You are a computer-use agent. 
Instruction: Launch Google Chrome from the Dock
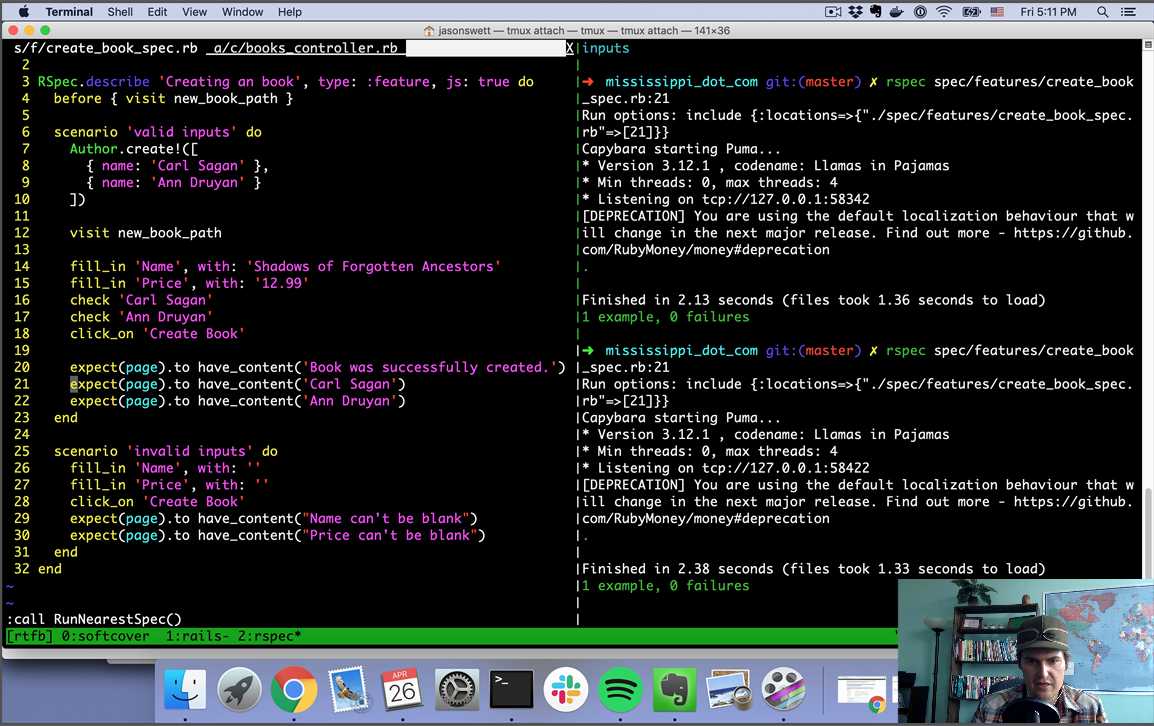point(294,690)
